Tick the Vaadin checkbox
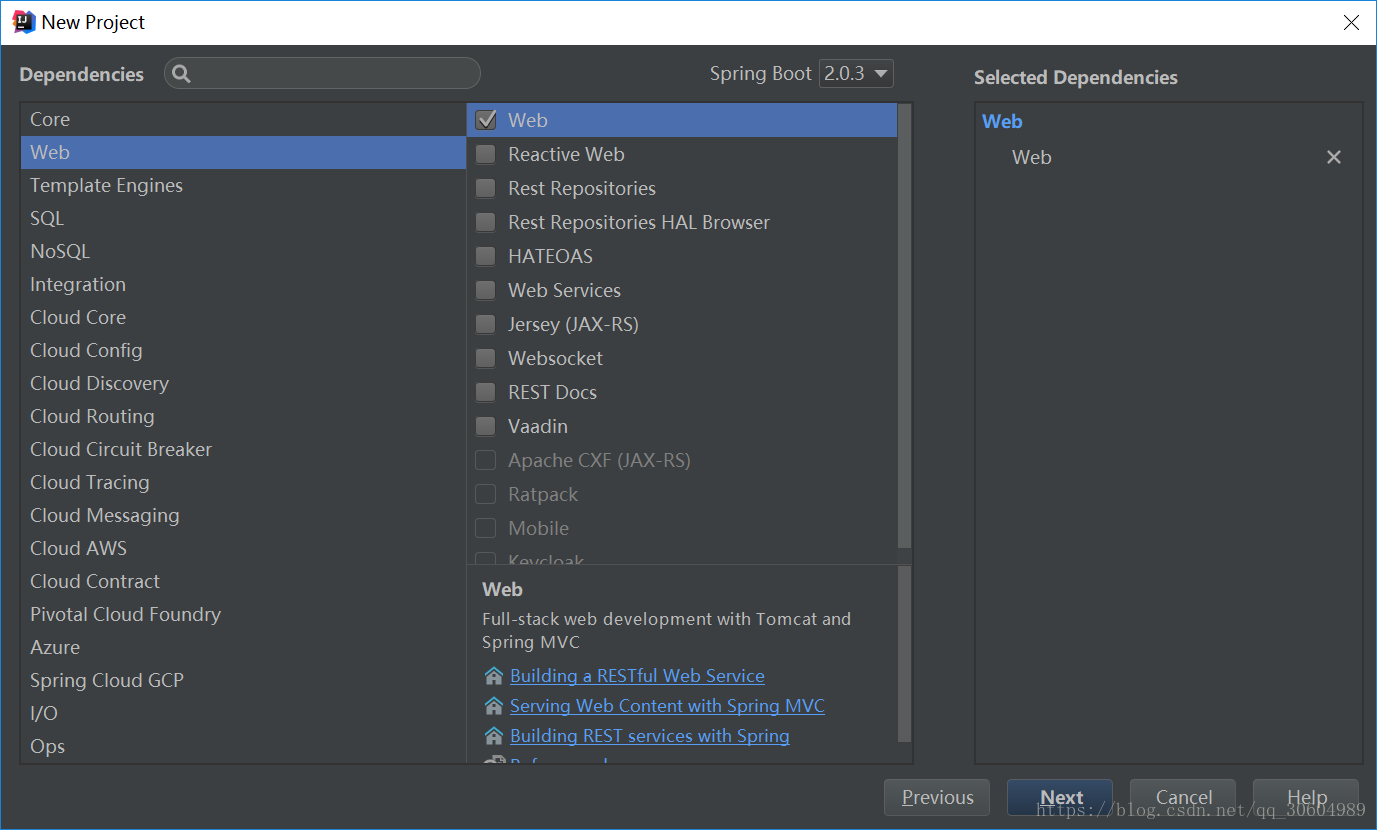The image size is (1377, 830). [485, 426]
